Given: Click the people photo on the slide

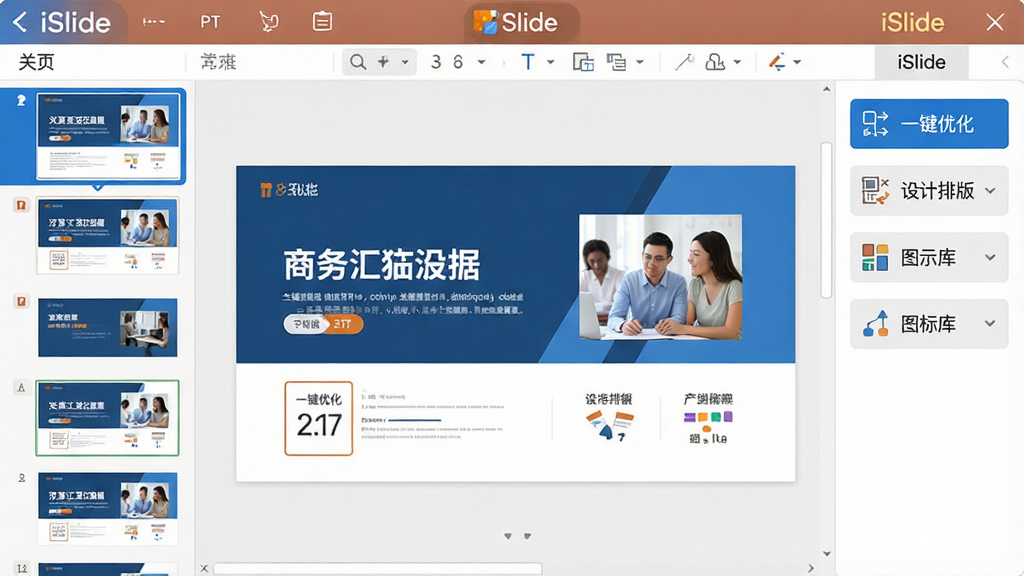Looking at the screenshot, I should (660, 277).
